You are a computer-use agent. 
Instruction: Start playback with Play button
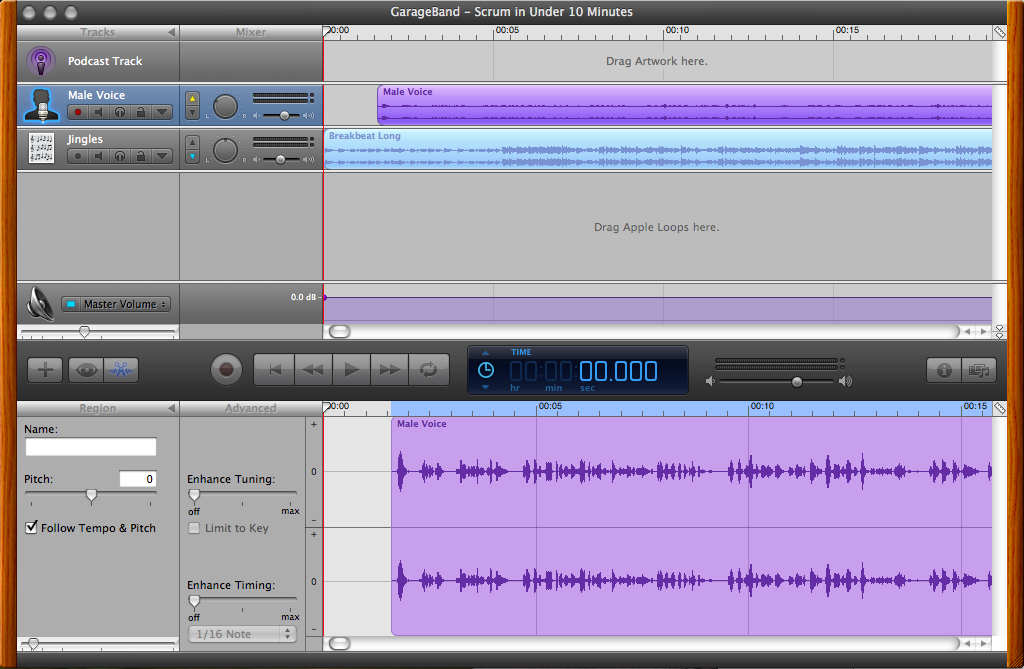[351, 370]
